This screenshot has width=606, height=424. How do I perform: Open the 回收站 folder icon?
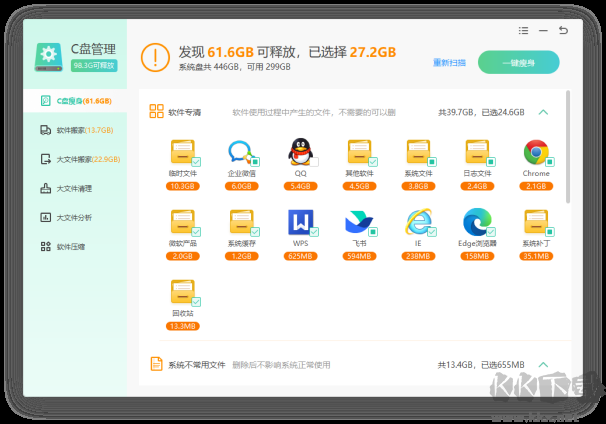click(182, 291)
